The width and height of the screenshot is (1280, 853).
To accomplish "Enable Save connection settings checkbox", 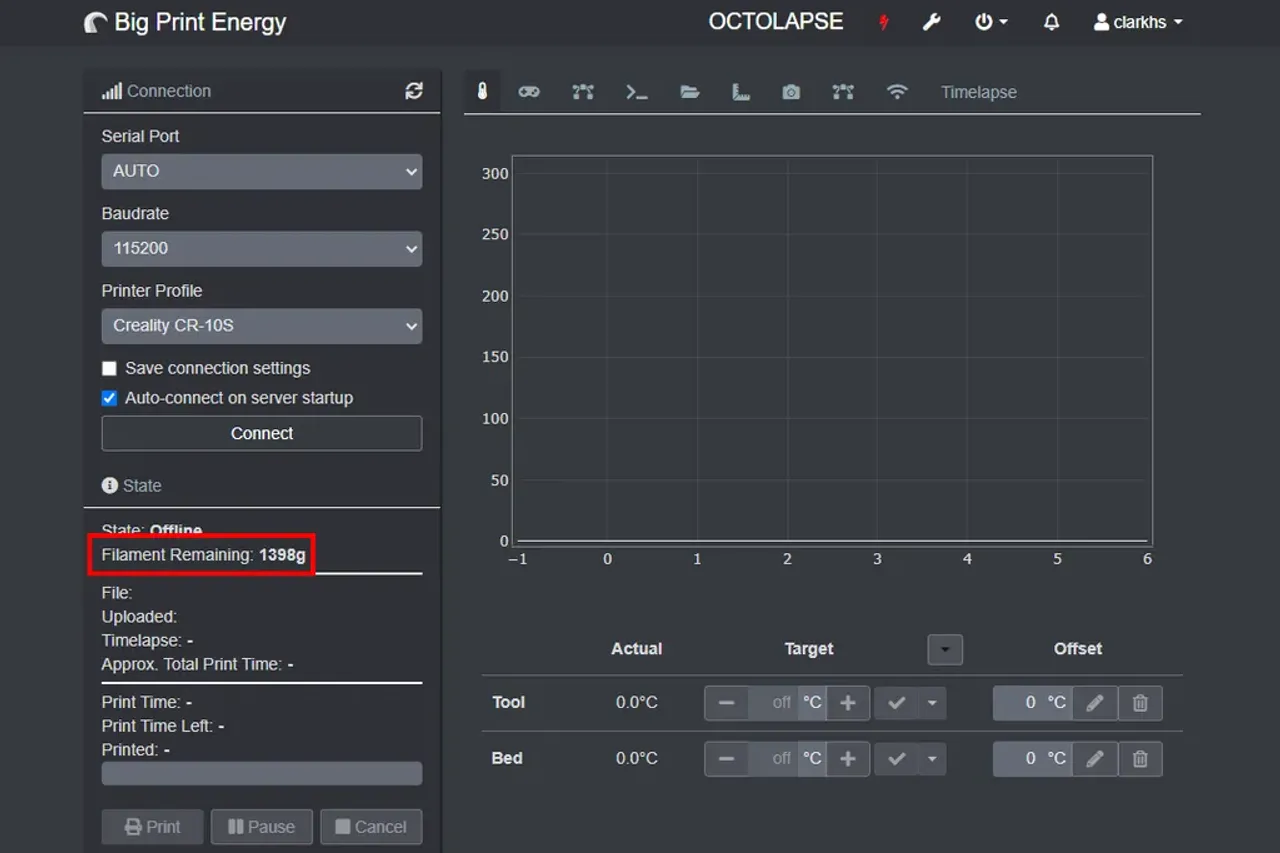I will click(109, 368).
